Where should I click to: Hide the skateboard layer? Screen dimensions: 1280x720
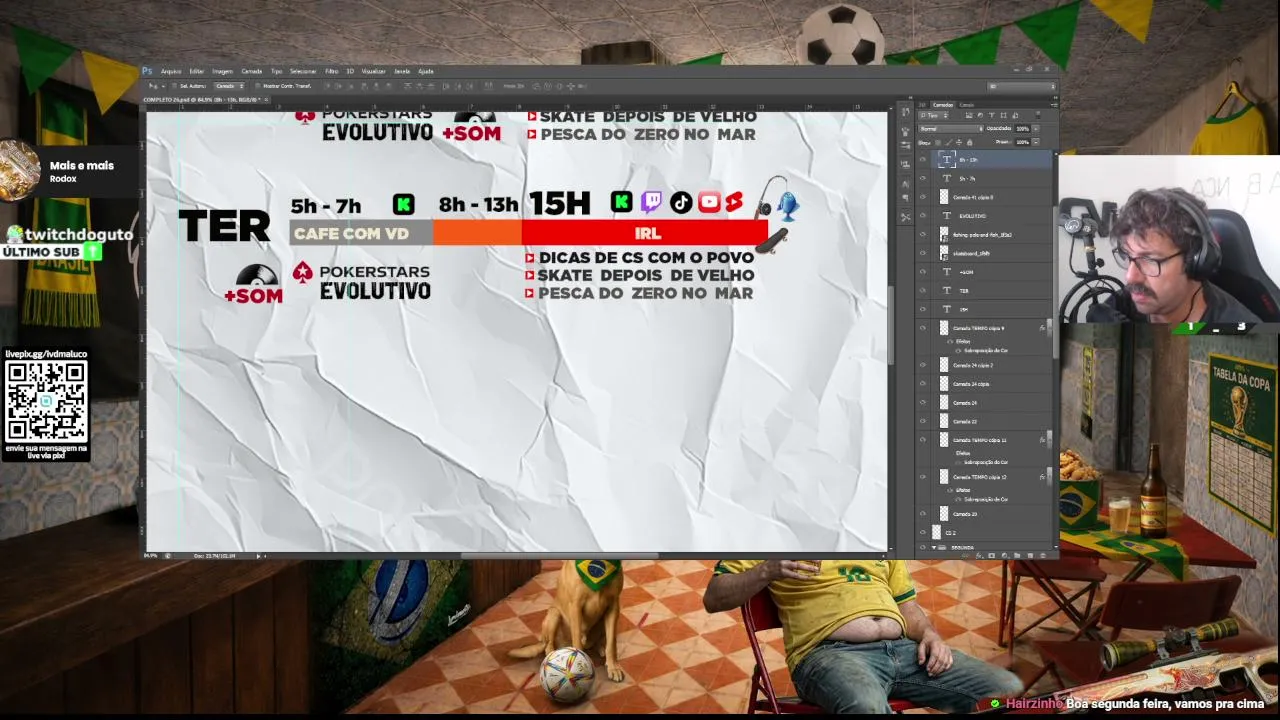point(923,253)
